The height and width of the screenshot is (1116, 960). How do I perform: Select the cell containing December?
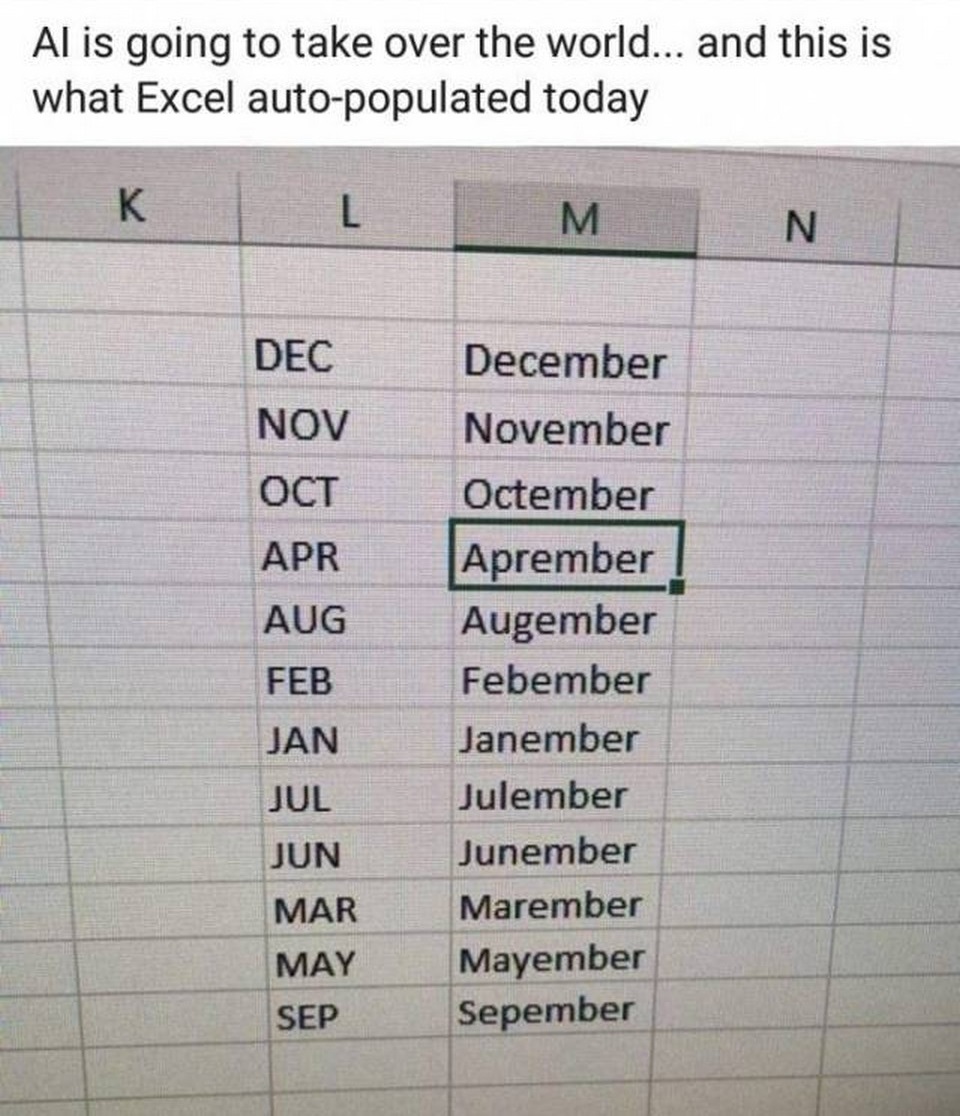(572, 360)
